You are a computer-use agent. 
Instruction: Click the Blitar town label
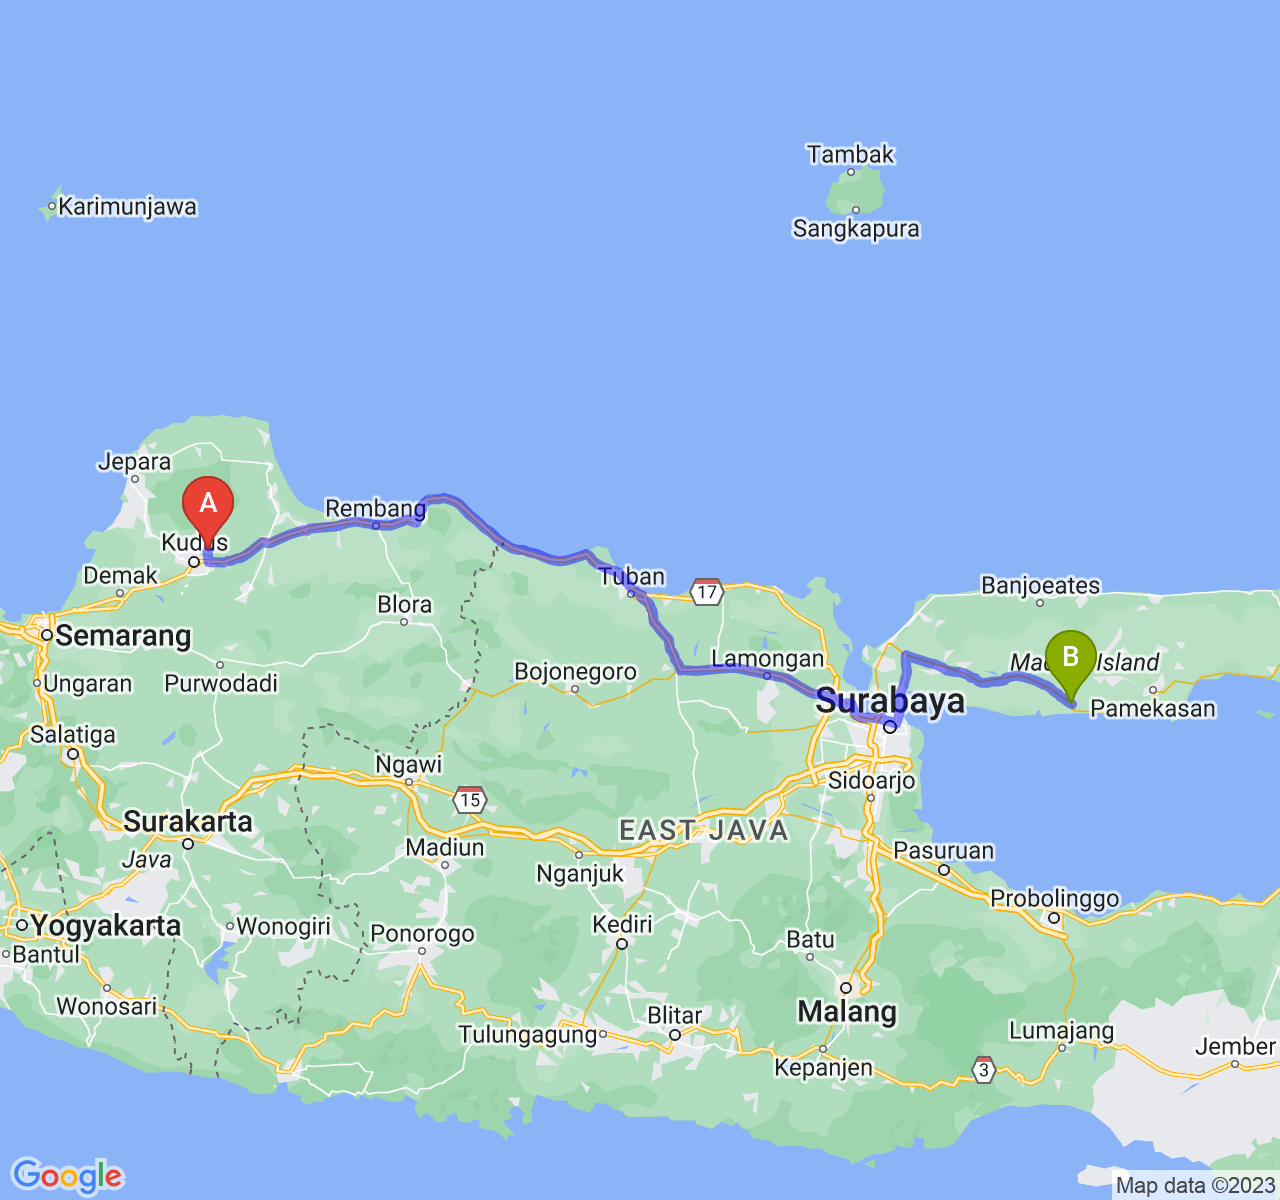675,1015
